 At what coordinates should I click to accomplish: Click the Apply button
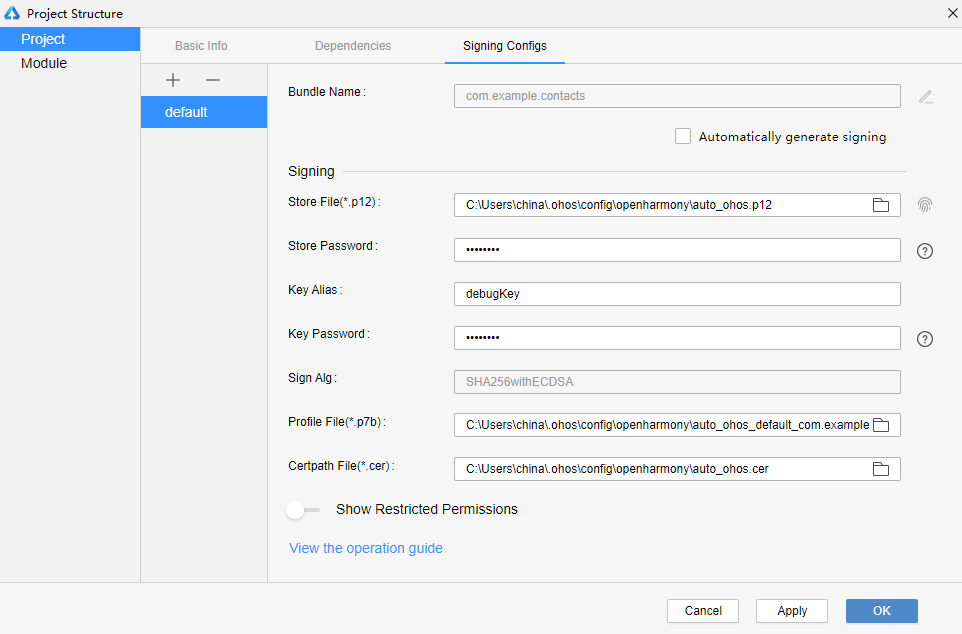point(791,611)
